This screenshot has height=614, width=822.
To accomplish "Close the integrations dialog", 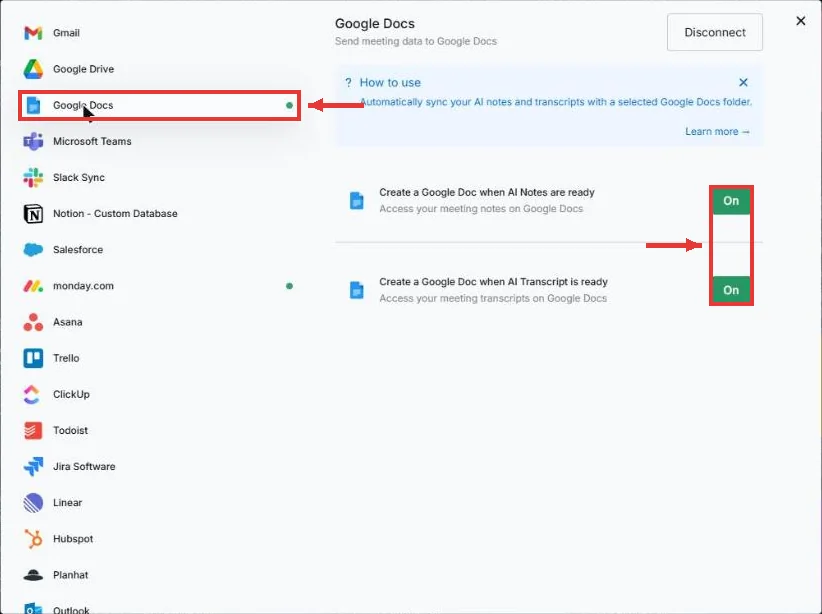I will [x=801, y=21].
